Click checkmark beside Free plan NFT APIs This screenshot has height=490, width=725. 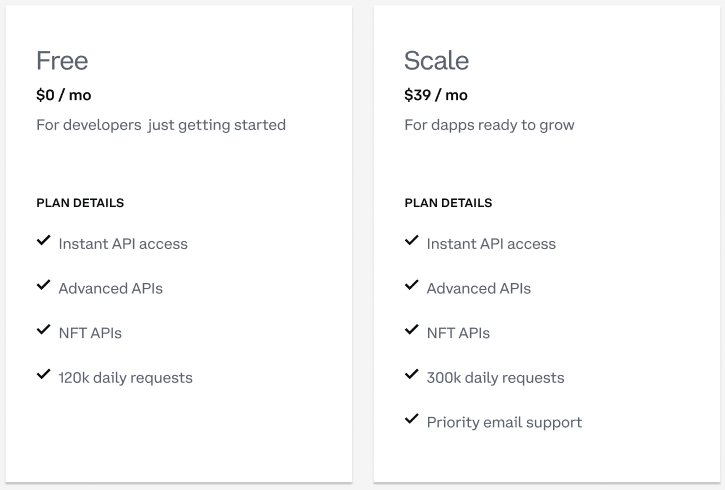click(43, 330)
